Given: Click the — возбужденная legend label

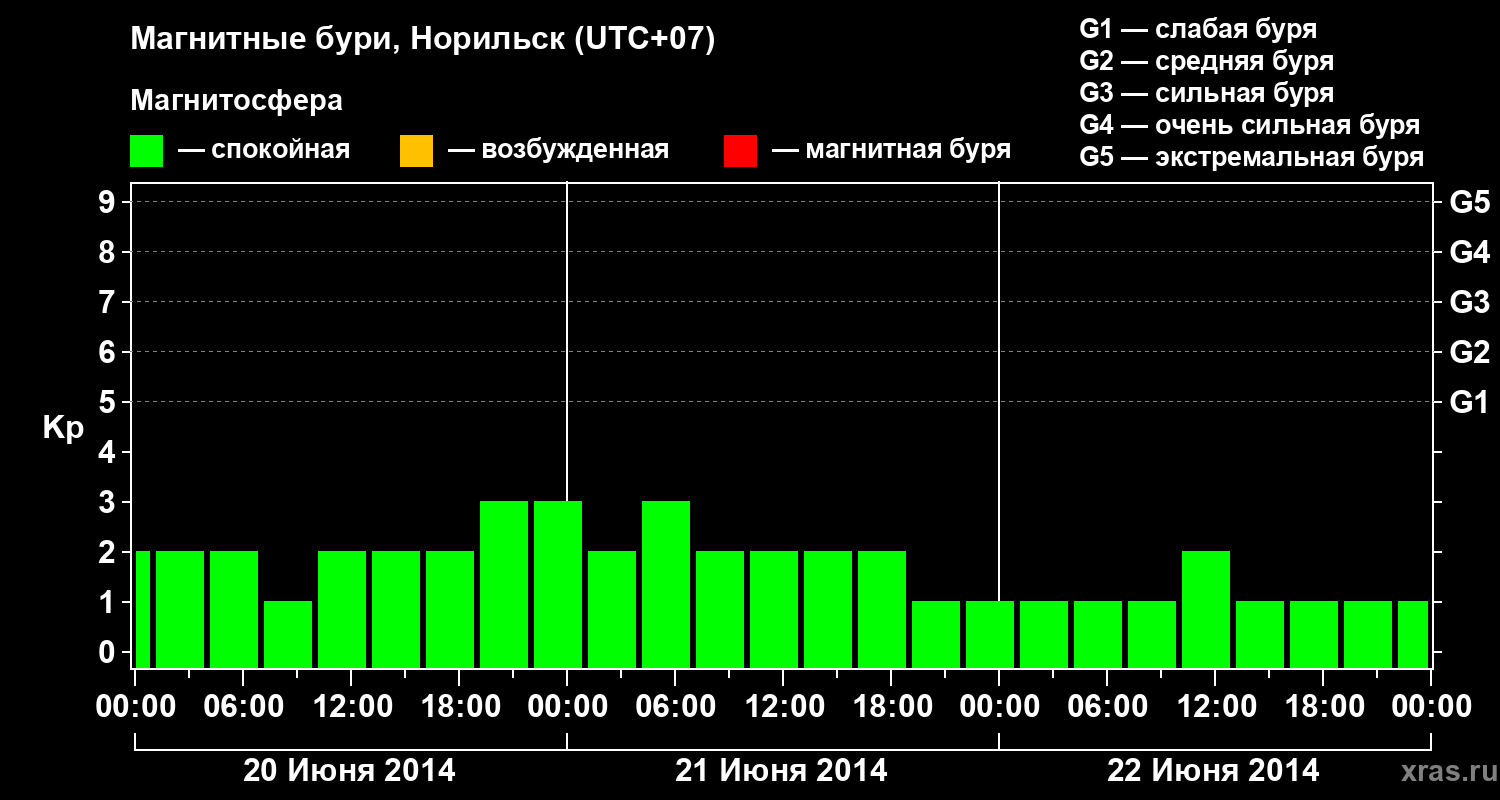Looking at the screenshot, I should tap(558, 150).
